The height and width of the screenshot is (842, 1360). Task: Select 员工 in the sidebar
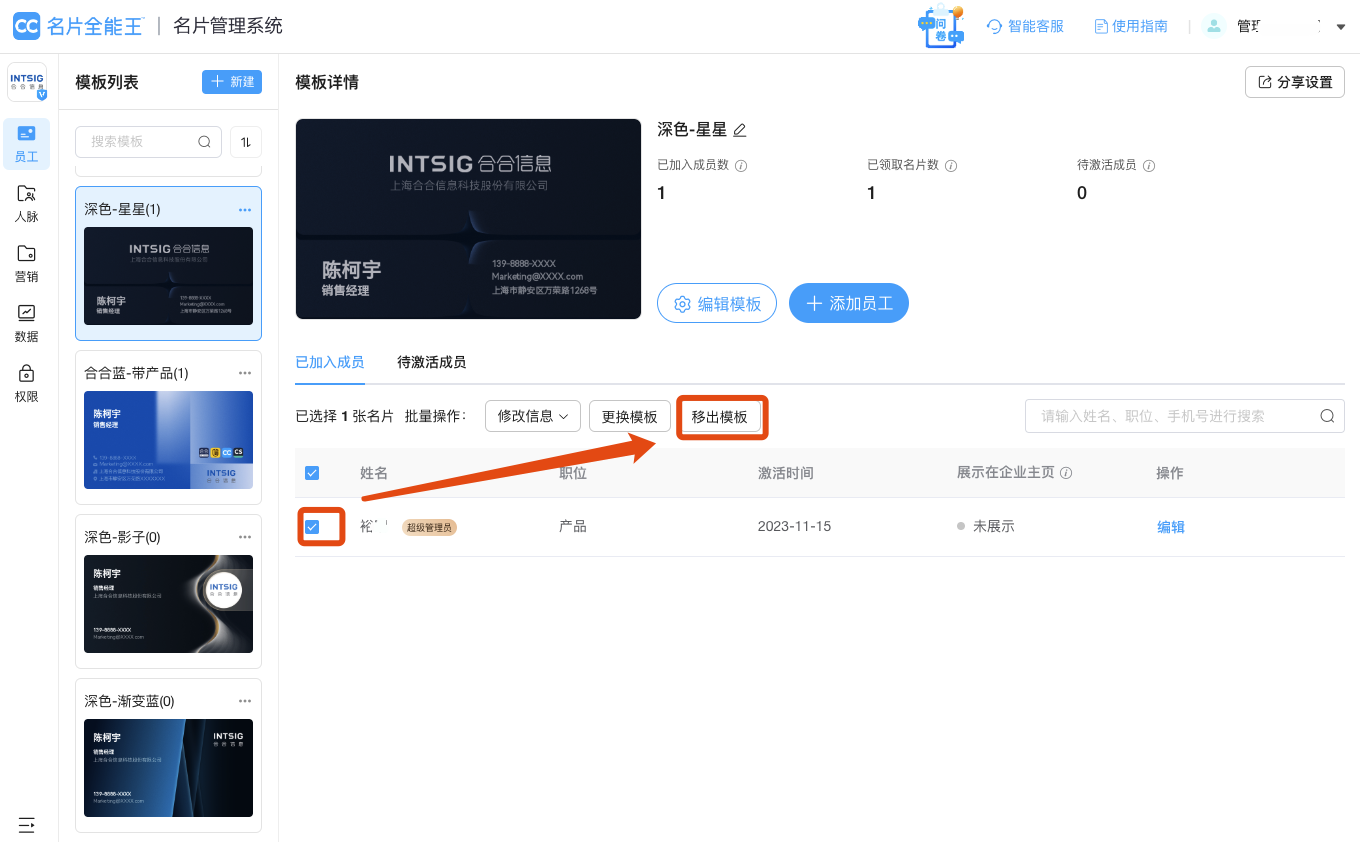click(x=27, y=143)
